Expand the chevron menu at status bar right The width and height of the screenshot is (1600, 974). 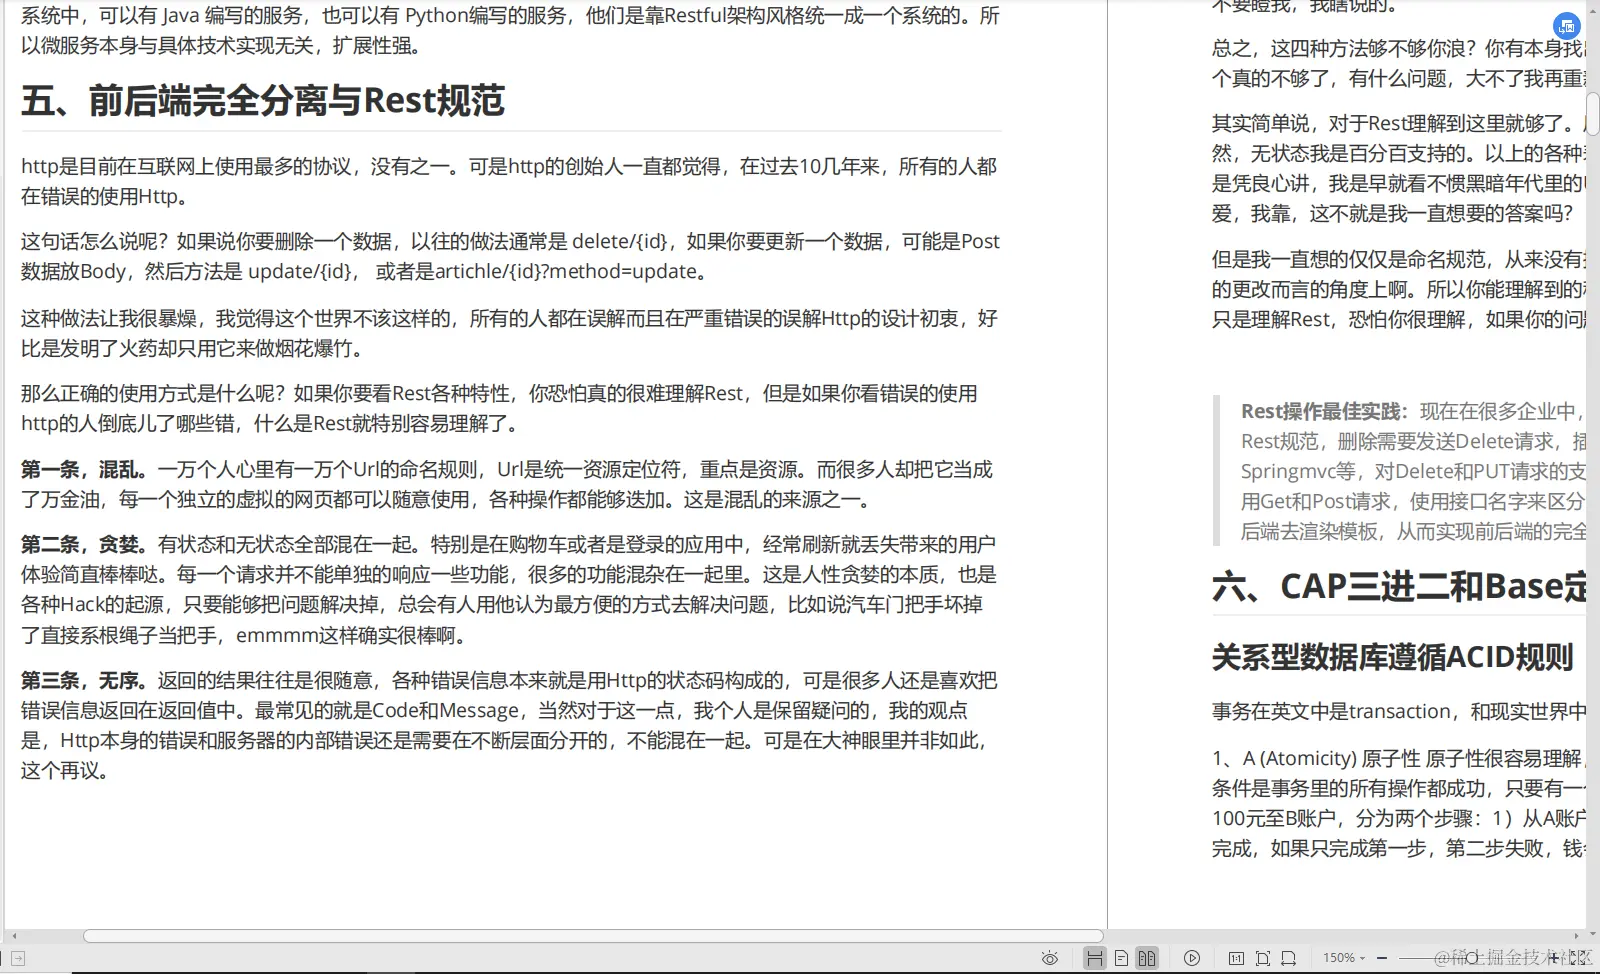(1592, 934)
